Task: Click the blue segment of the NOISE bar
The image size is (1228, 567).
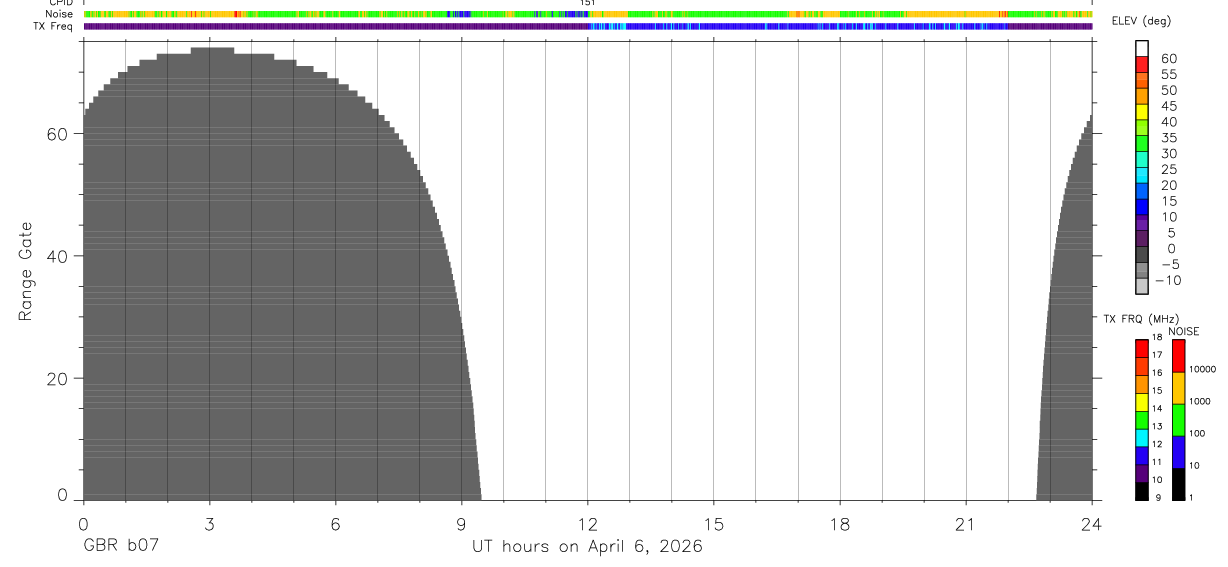Action: [1179, 452]
